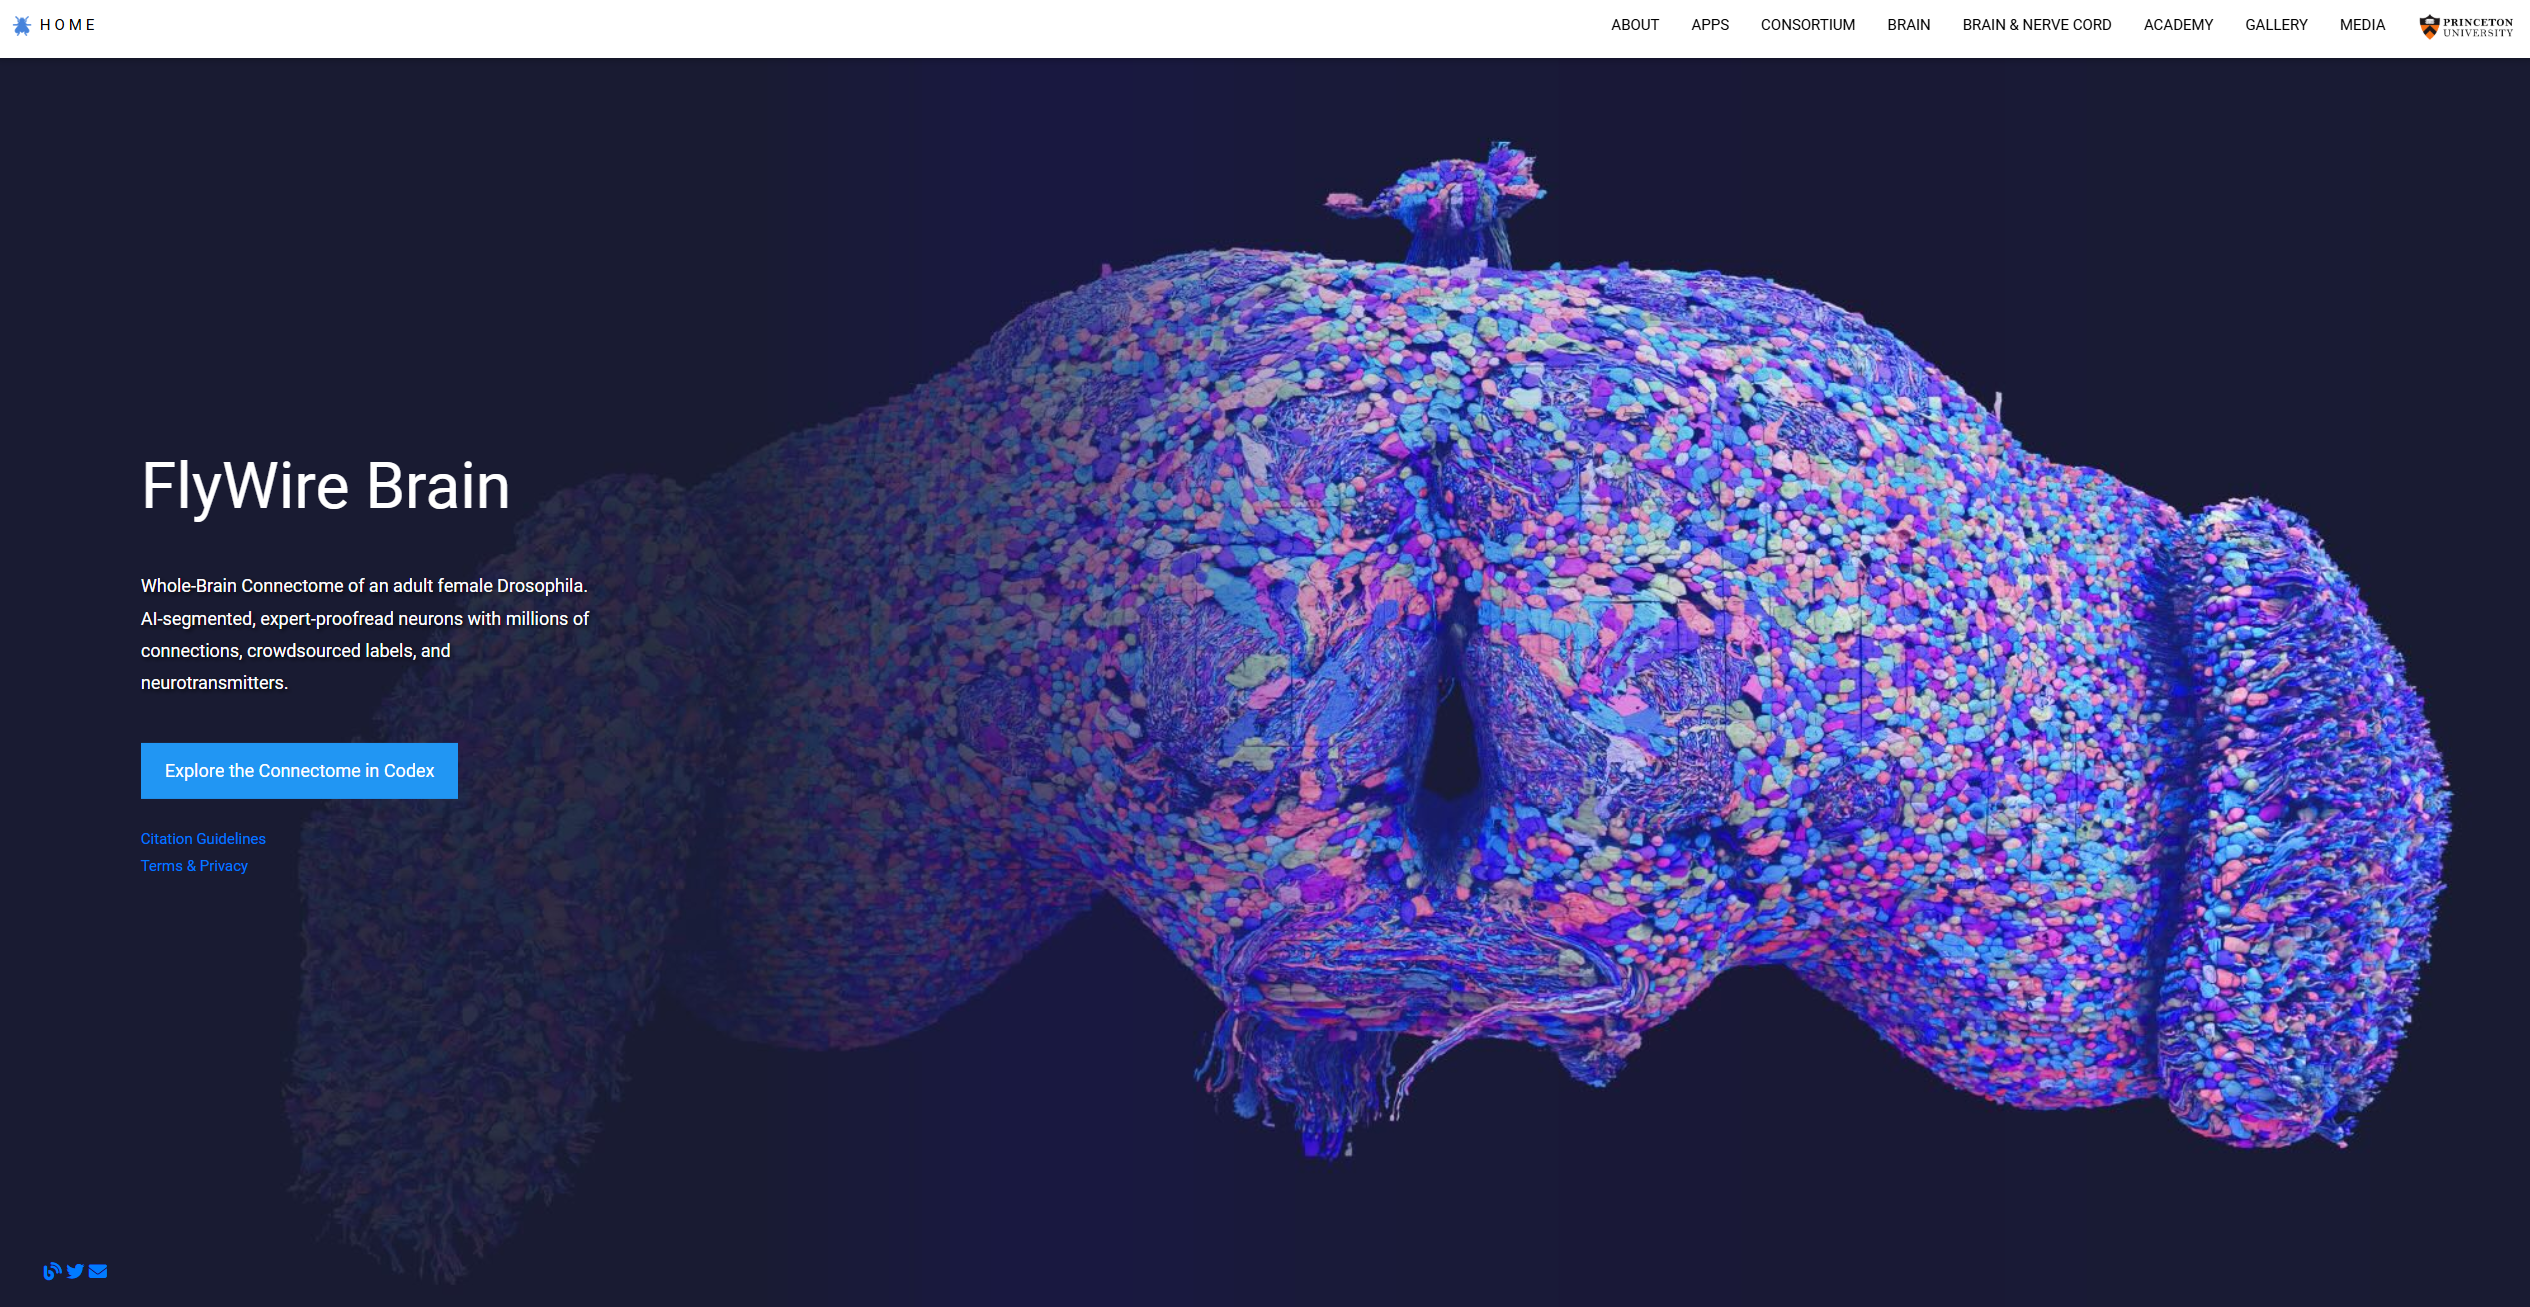
Task: Select the ACADEMY nav item
Action: point(2178,25)
